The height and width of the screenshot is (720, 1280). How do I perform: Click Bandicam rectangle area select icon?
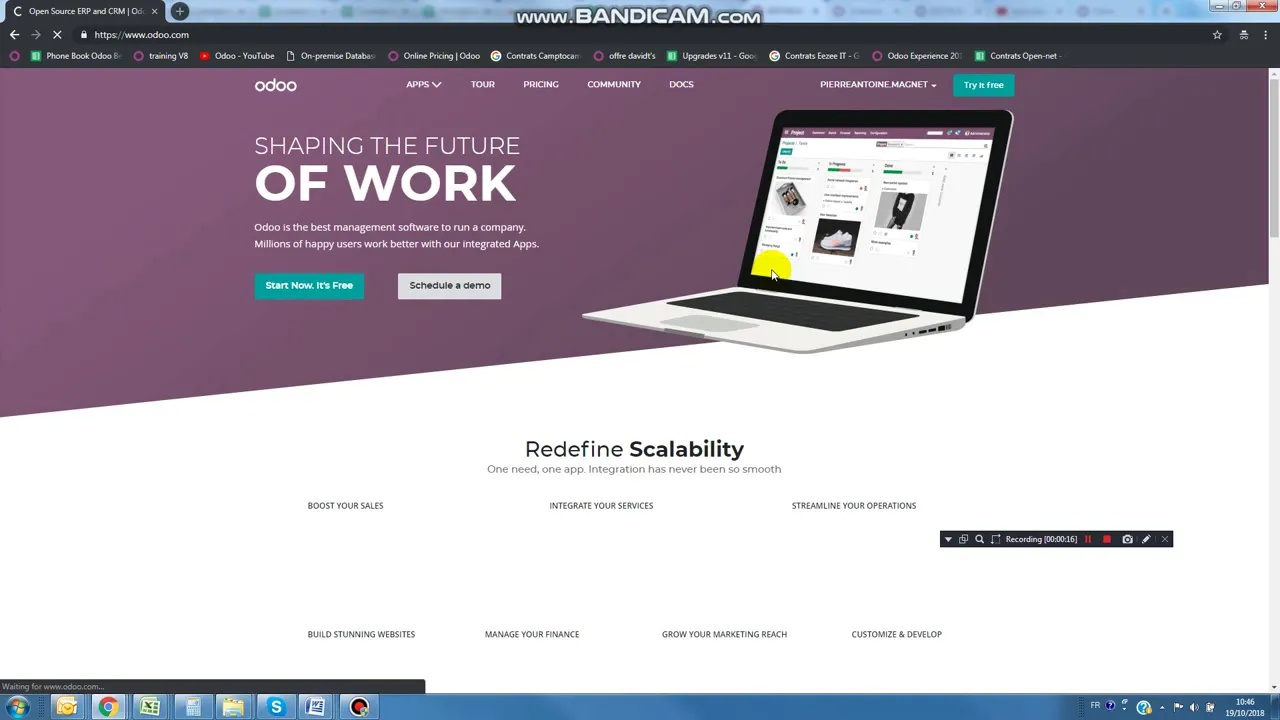coord(995,539)
